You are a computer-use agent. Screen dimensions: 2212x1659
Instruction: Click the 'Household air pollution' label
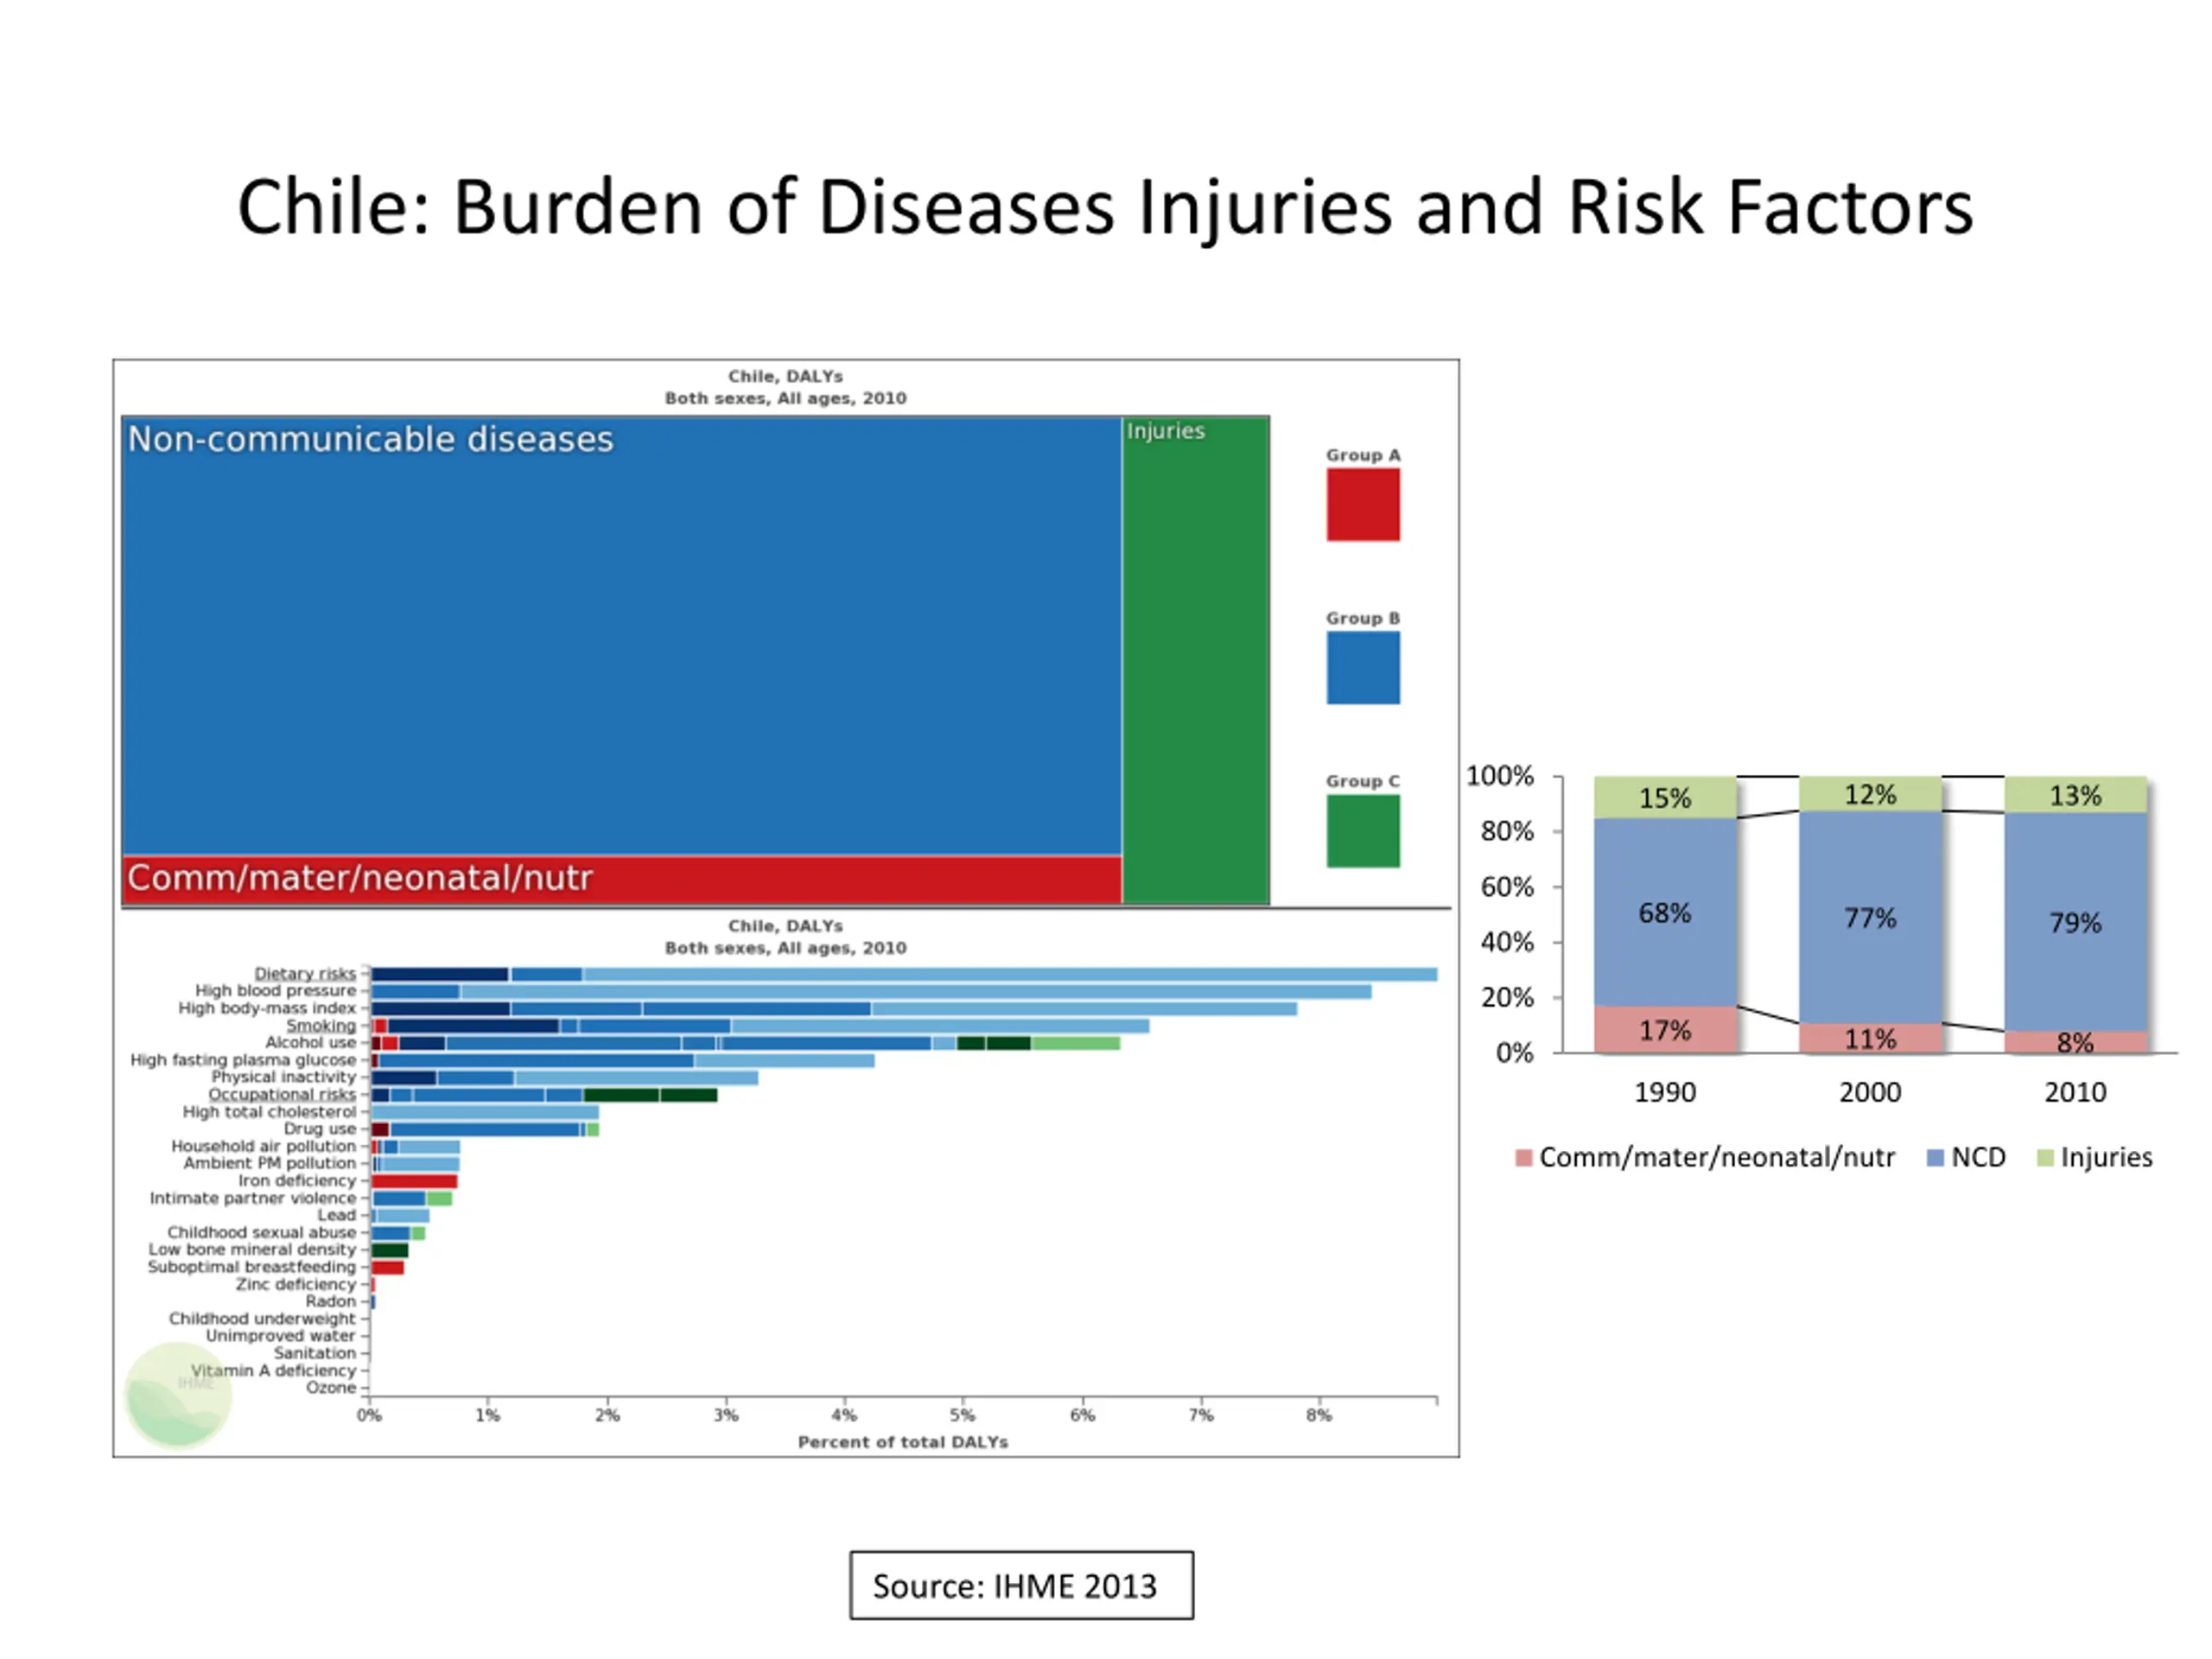(263, 1146)
